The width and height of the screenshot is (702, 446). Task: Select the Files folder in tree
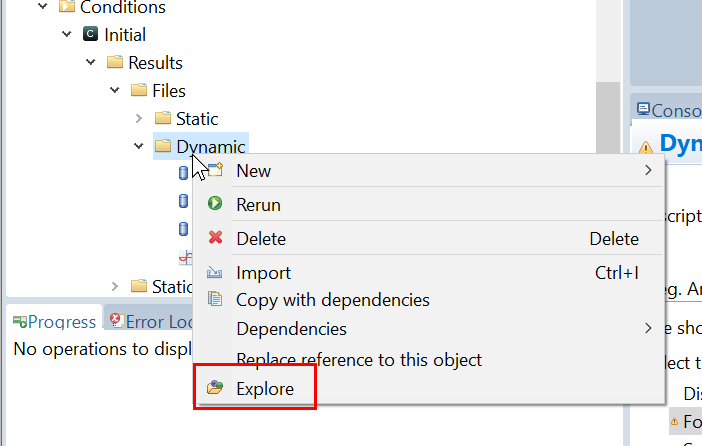168,91
